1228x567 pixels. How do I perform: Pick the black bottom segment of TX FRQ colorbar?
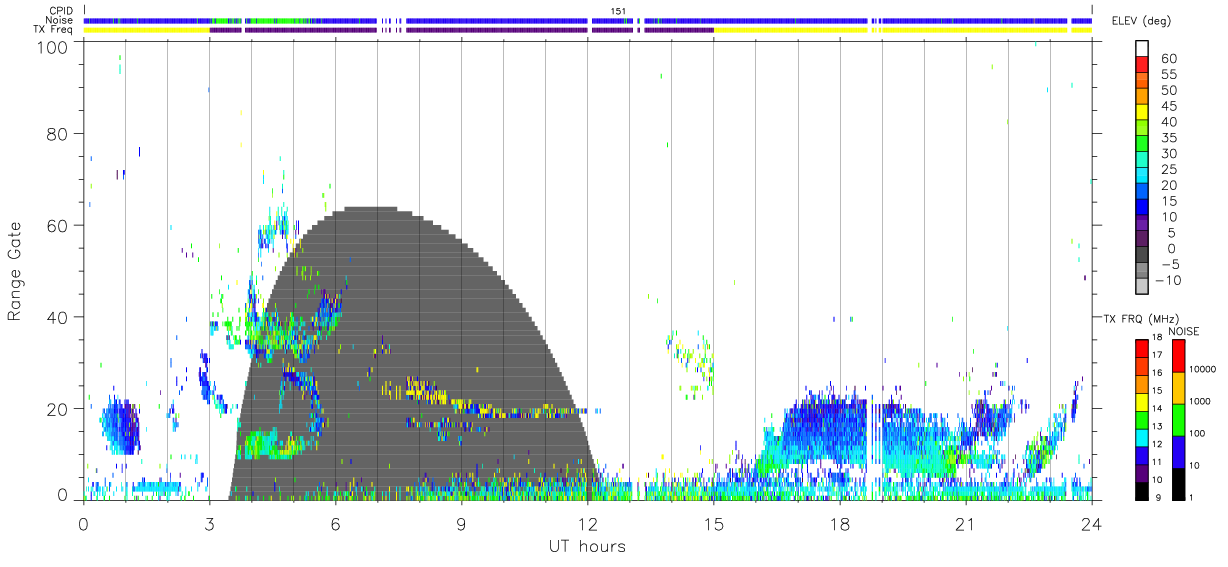coord(1141,490)
